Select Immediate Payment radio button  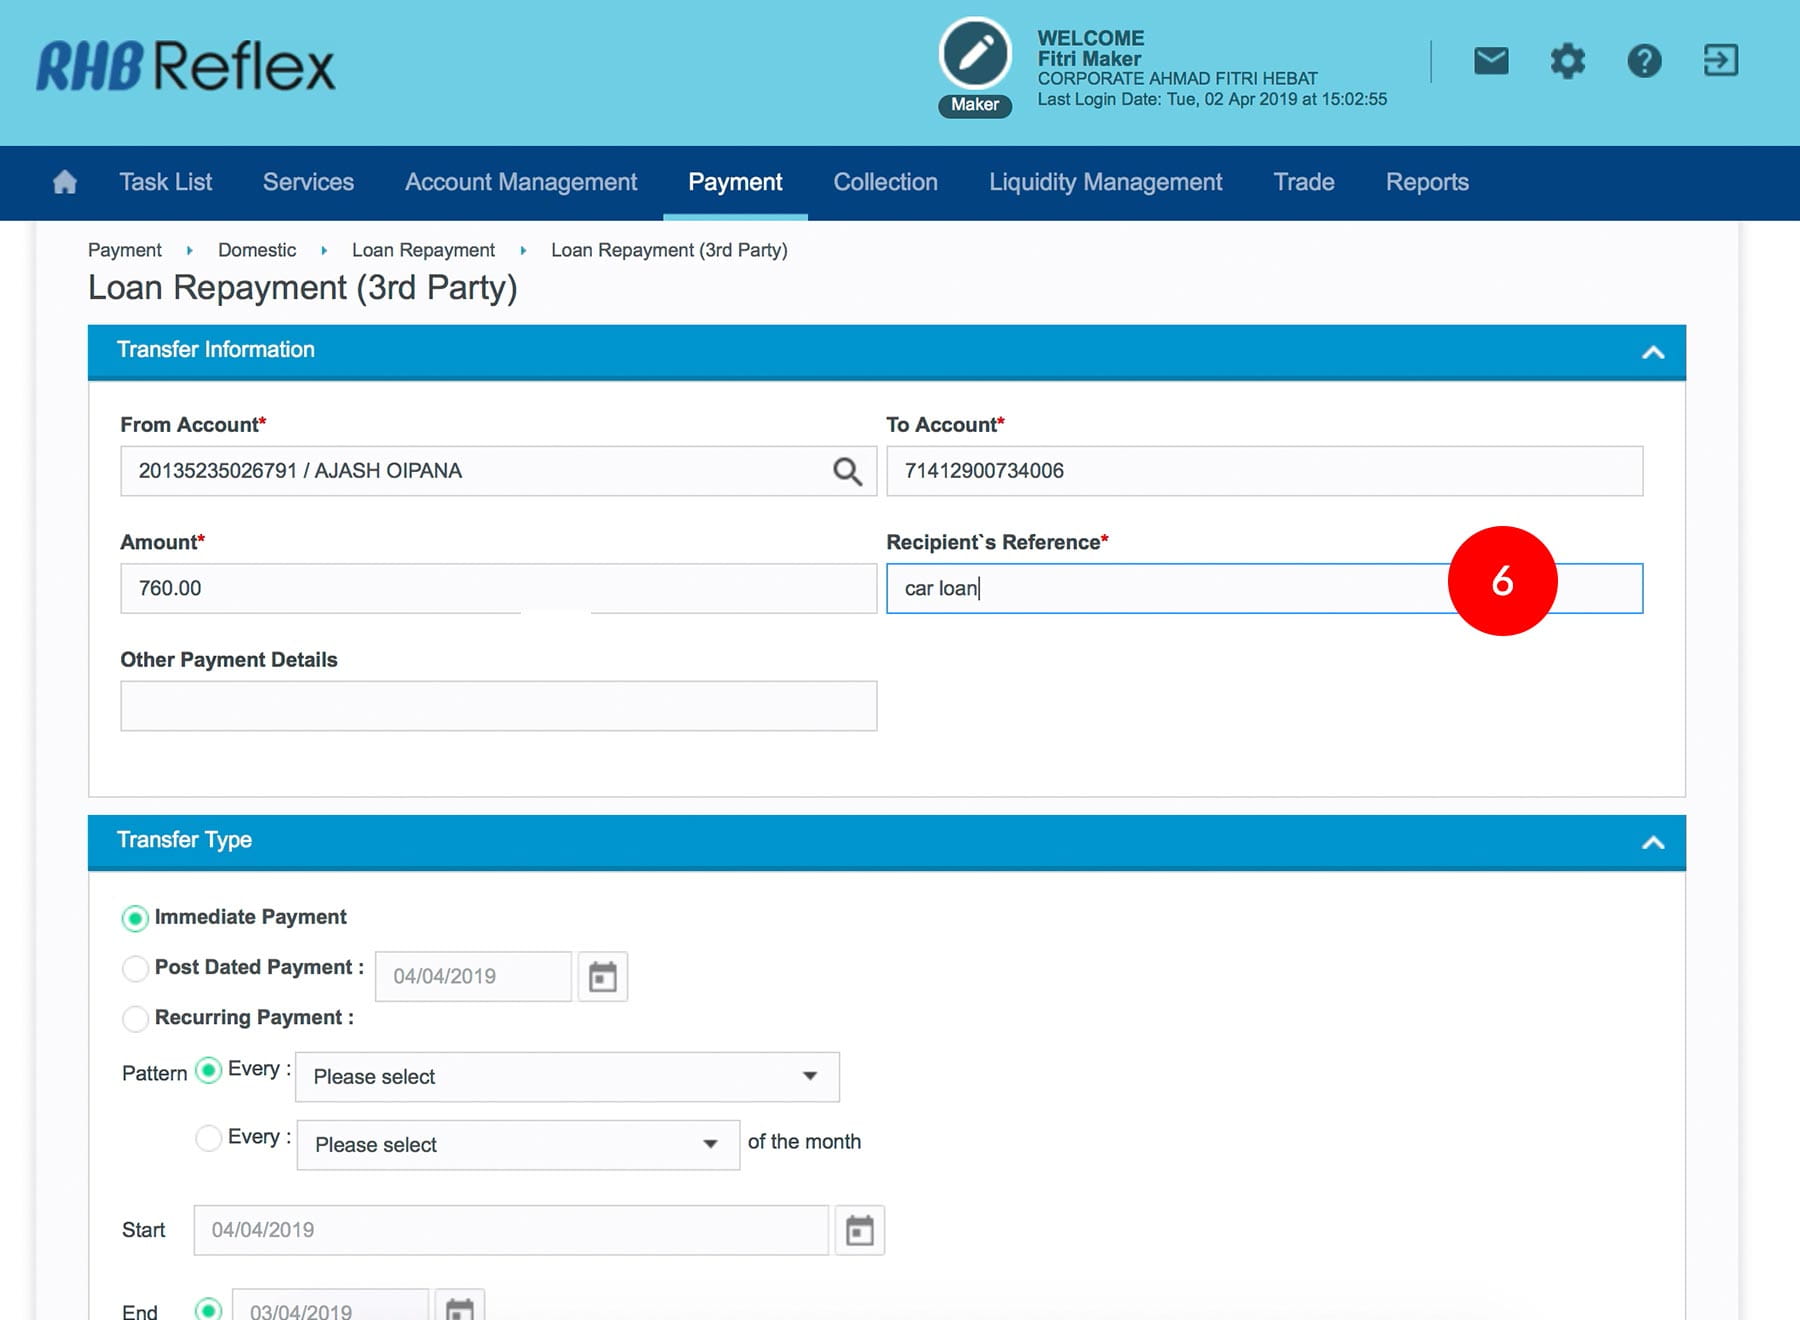click(135, 918)
